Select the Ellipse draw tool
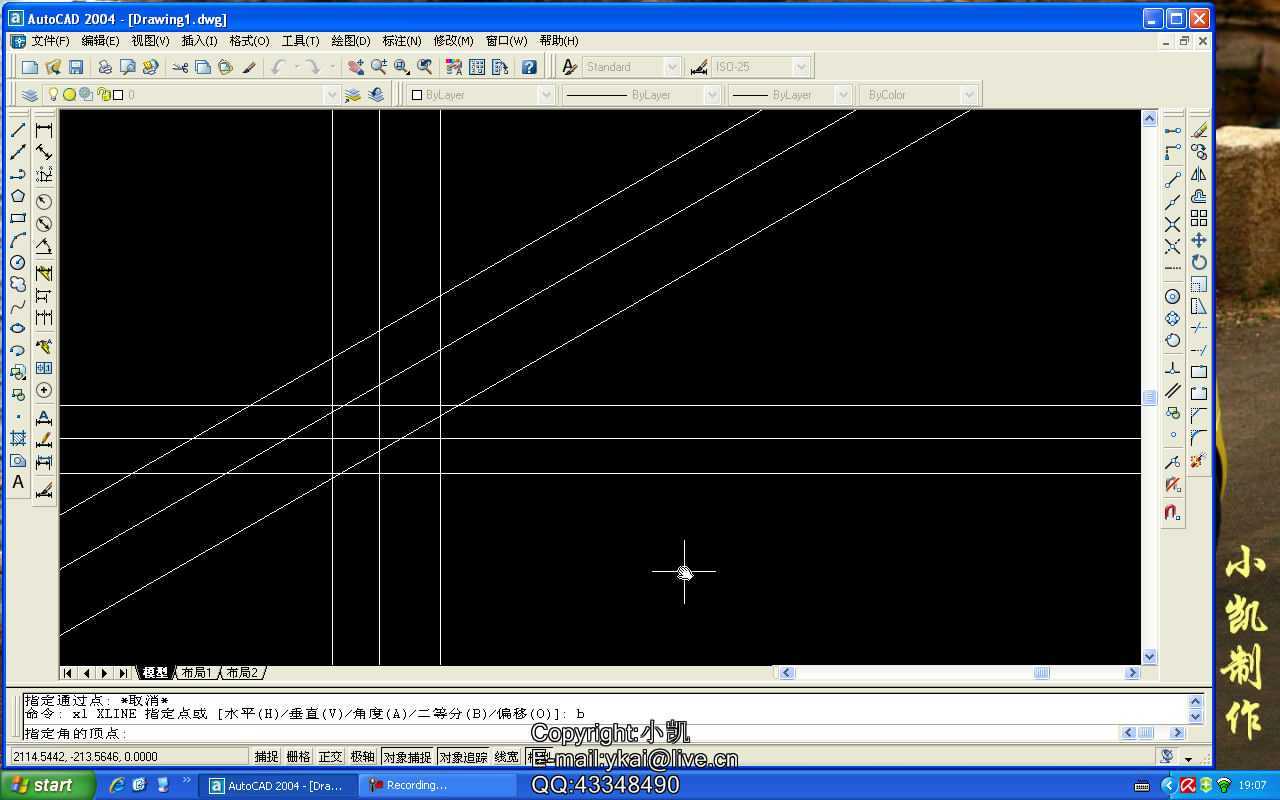 [18, 328]
